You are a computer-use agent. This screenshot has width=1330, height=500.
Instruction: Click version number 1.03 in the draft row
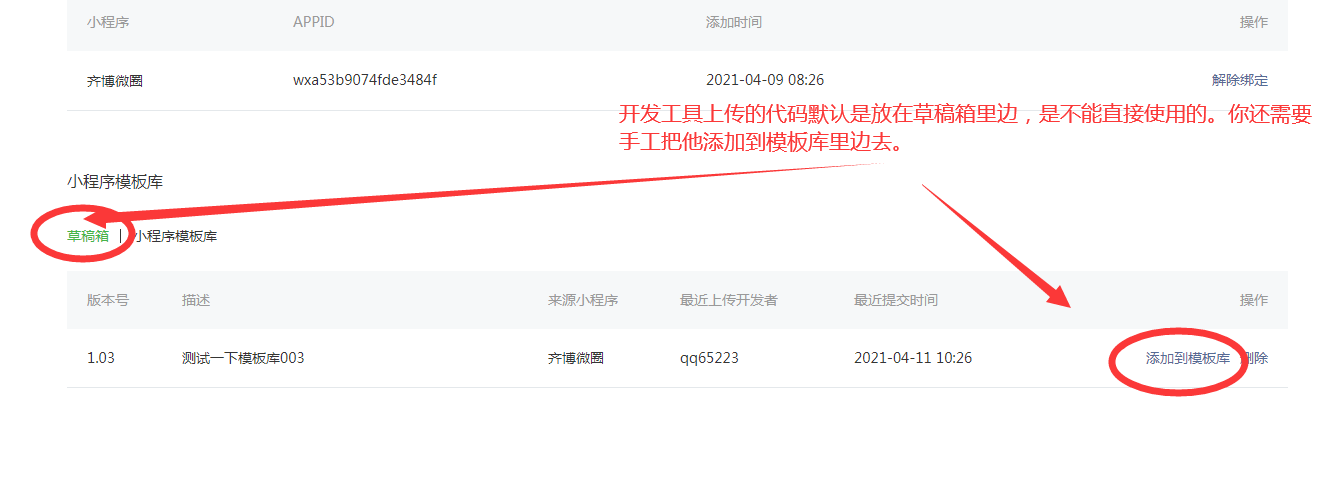[101, 358]
